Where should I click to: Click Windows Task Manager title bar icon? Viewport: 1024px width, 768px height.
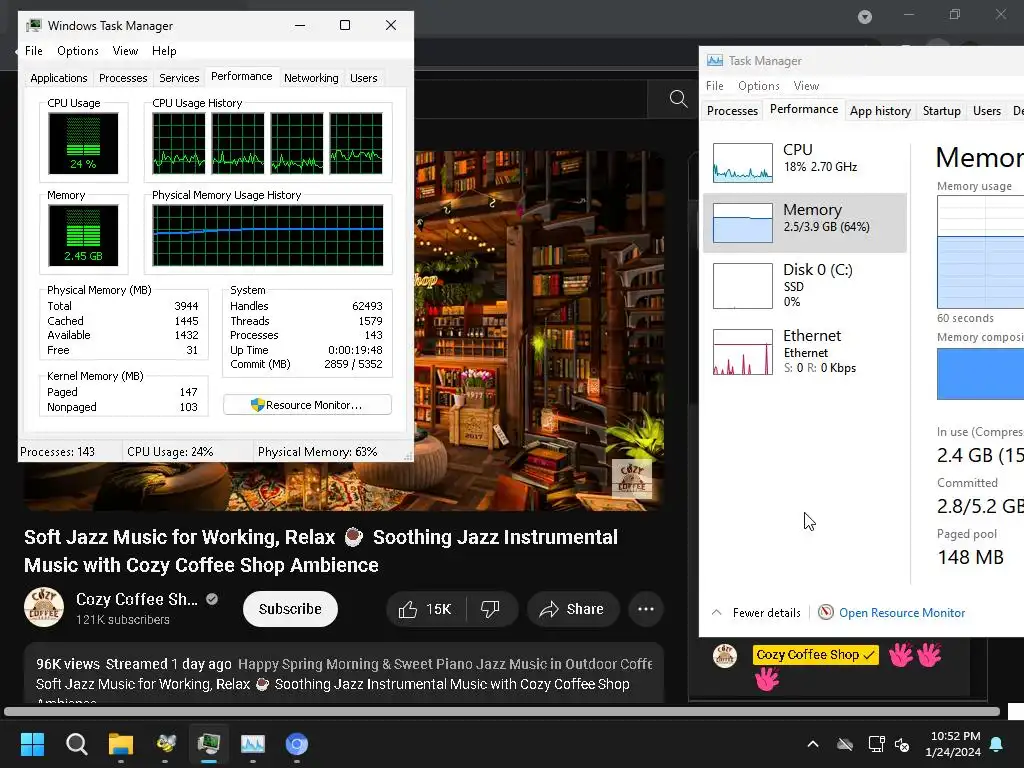point(33,25)
